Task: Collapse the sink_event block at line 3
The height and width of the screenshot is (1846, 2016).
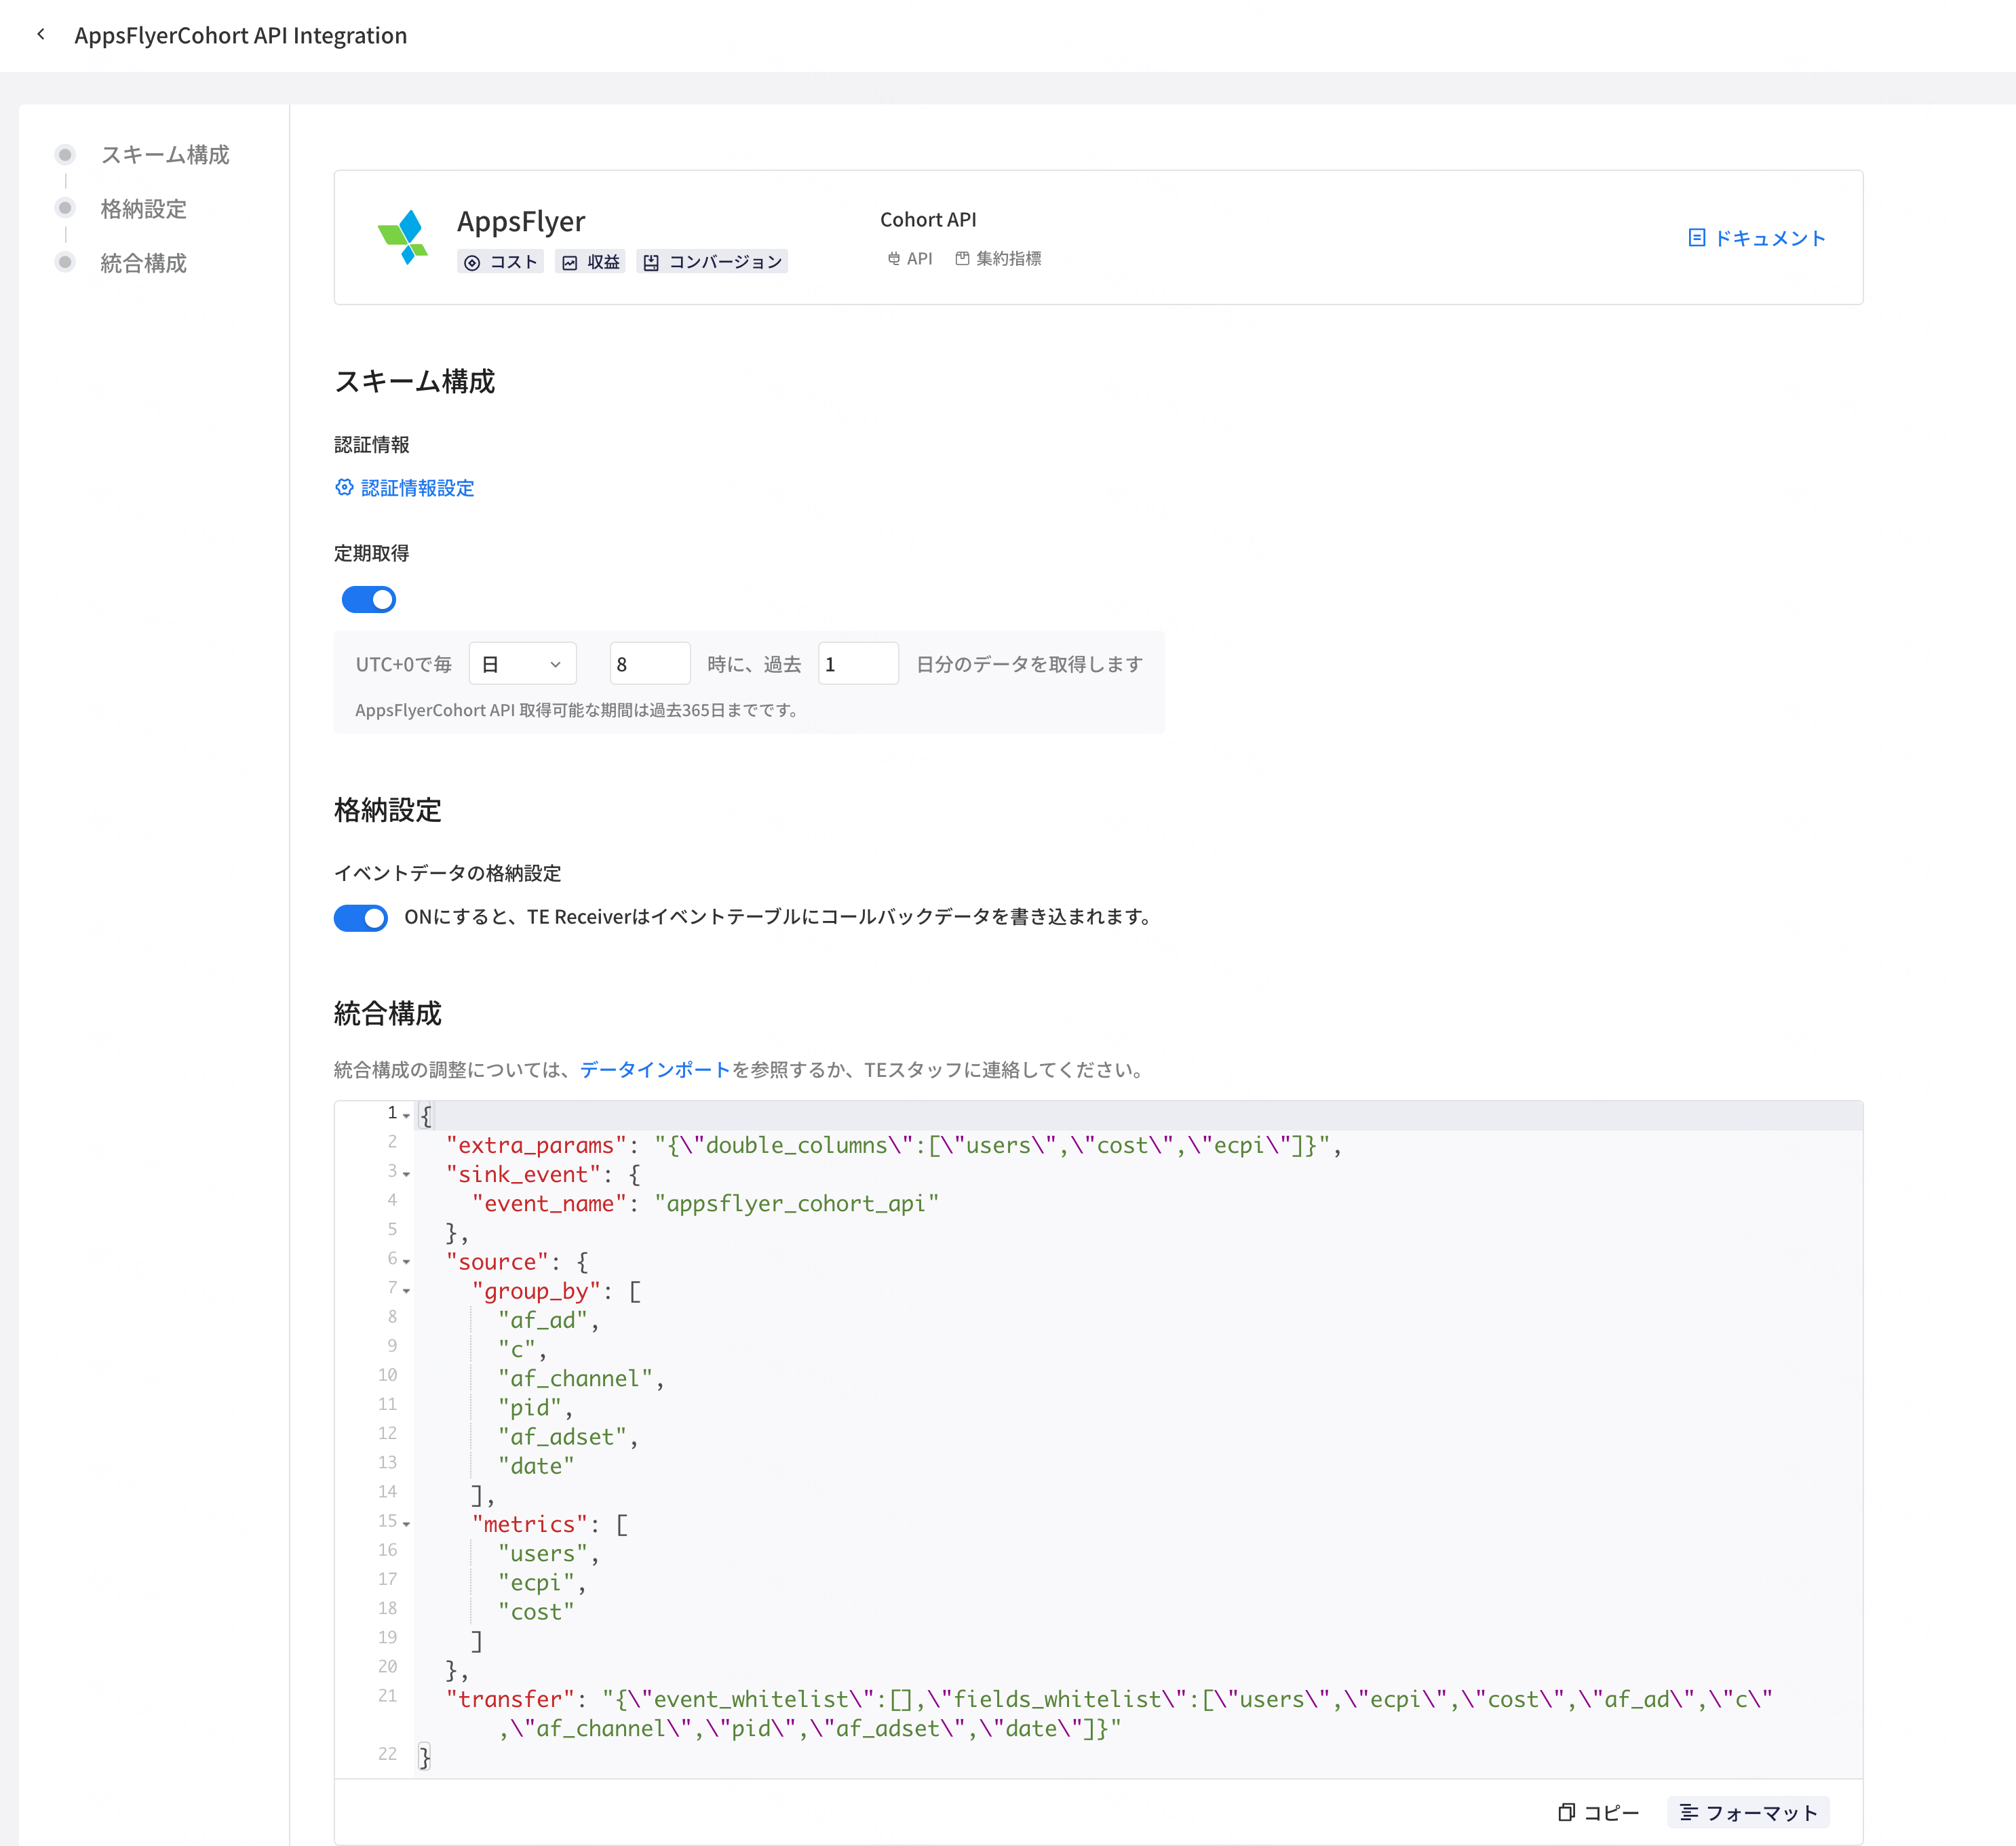Action: [407, 1174]
